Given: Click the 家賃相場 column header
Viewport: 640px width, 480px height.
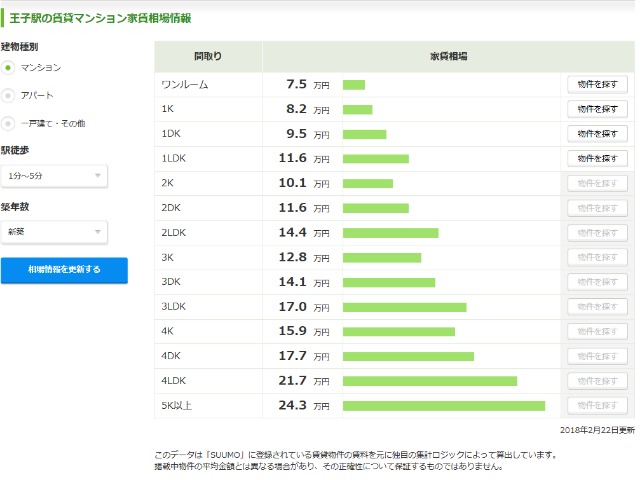Looking at the screenshot, I should coord(449,56).
